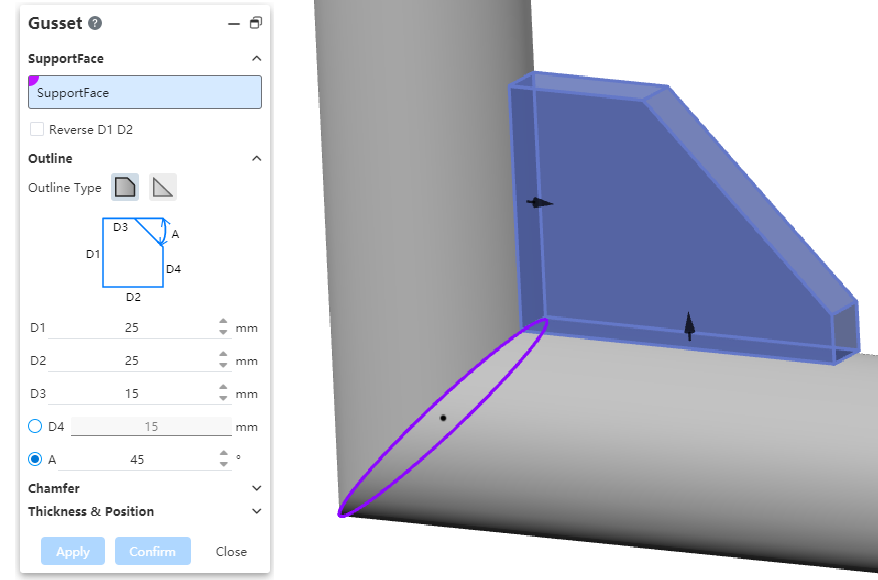Click the Thickness & Position heading
Image resolution: width=878 pixels, height=580 pixels.
[91, 511]
